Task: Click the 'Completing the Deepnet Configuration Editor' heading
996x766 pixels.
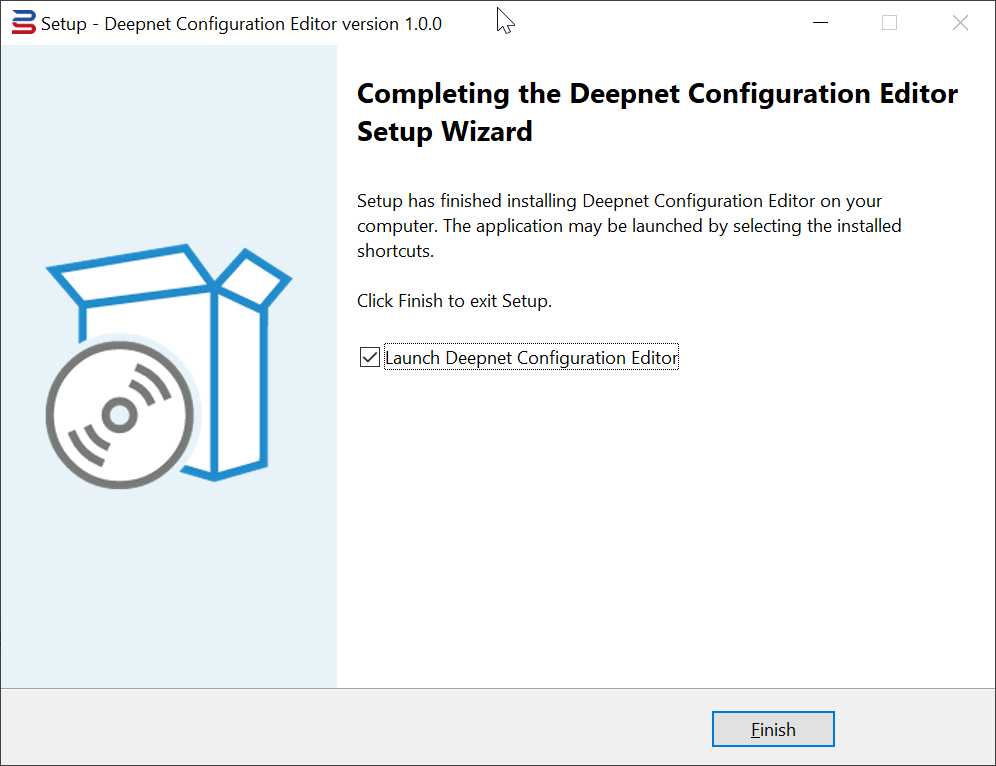Action: point(657,94)
